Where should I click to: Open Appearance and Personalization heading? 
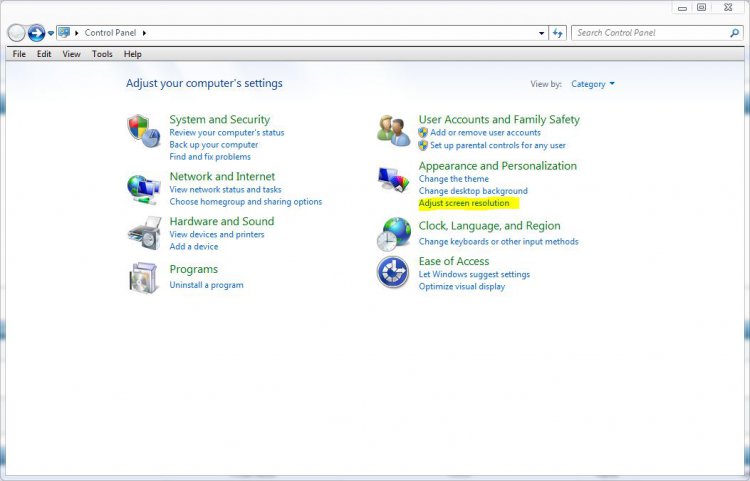(498, 166)
